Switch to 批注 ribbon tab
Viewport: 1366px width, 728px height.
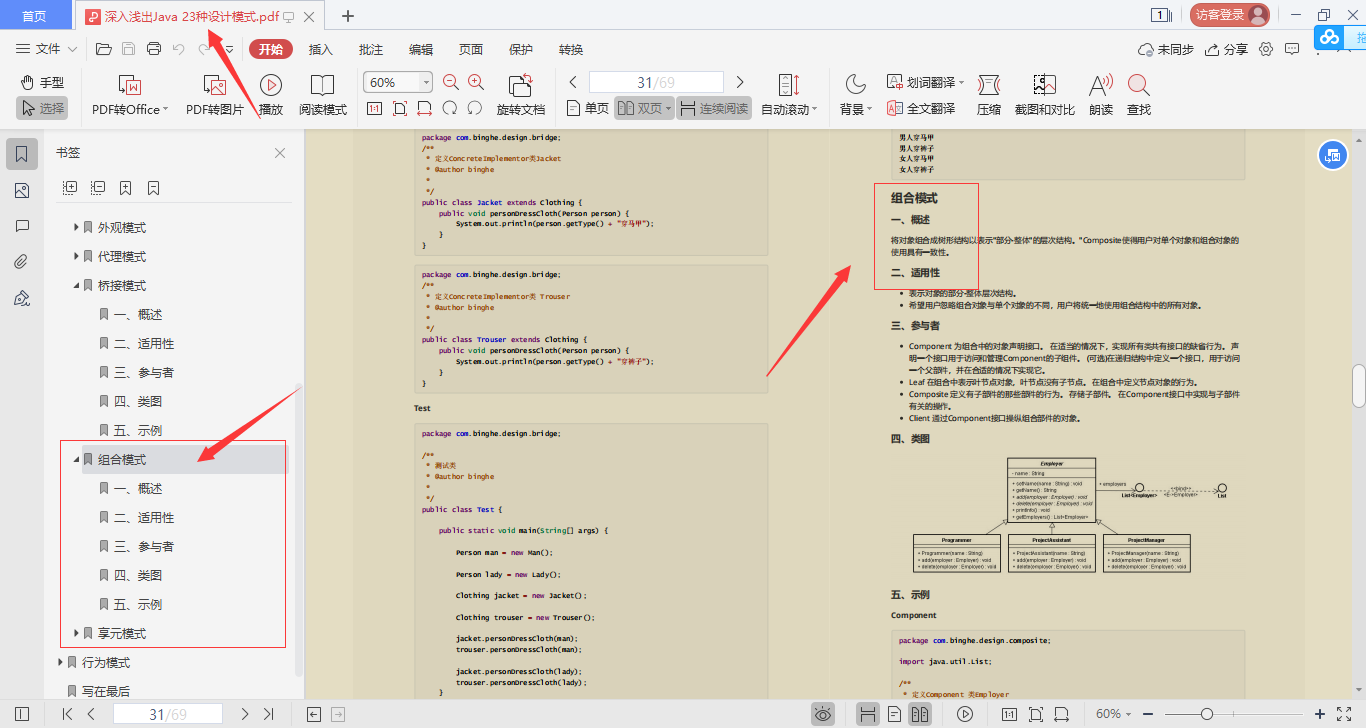pyautogui.click(x=371, y=49)
